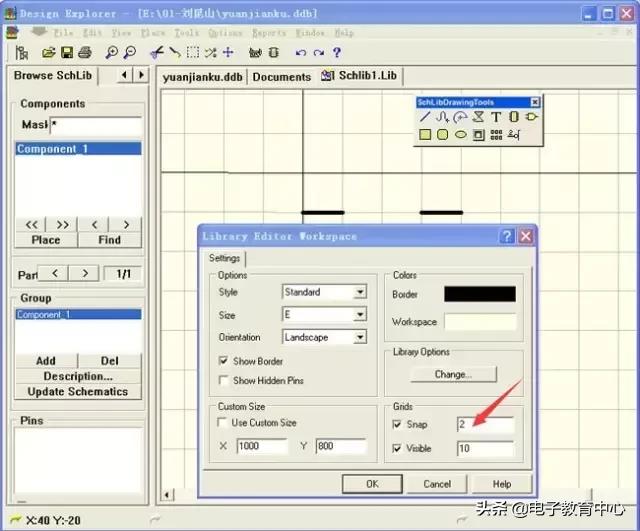Select the rectangle drawing tool
Image resolution: width=640 pixels, height=531 pixels.
pyautogui.click(x=425, y=134)
